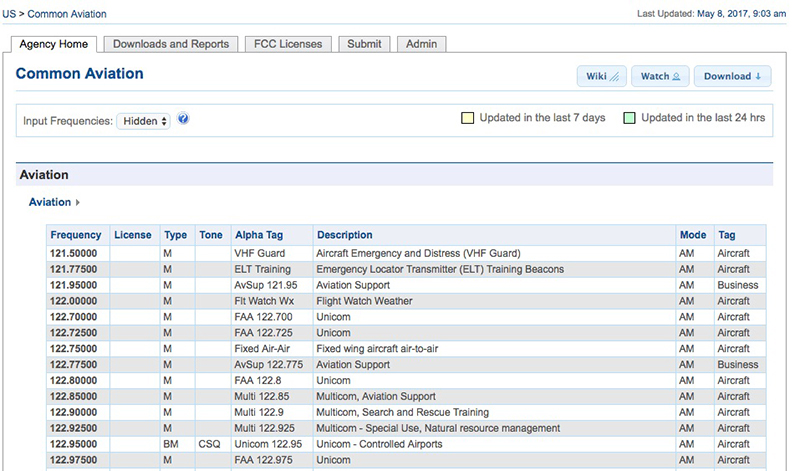800x471 pixels.
Task: Switch to the Downloads and Reports tab
Action: pos(170,44)
